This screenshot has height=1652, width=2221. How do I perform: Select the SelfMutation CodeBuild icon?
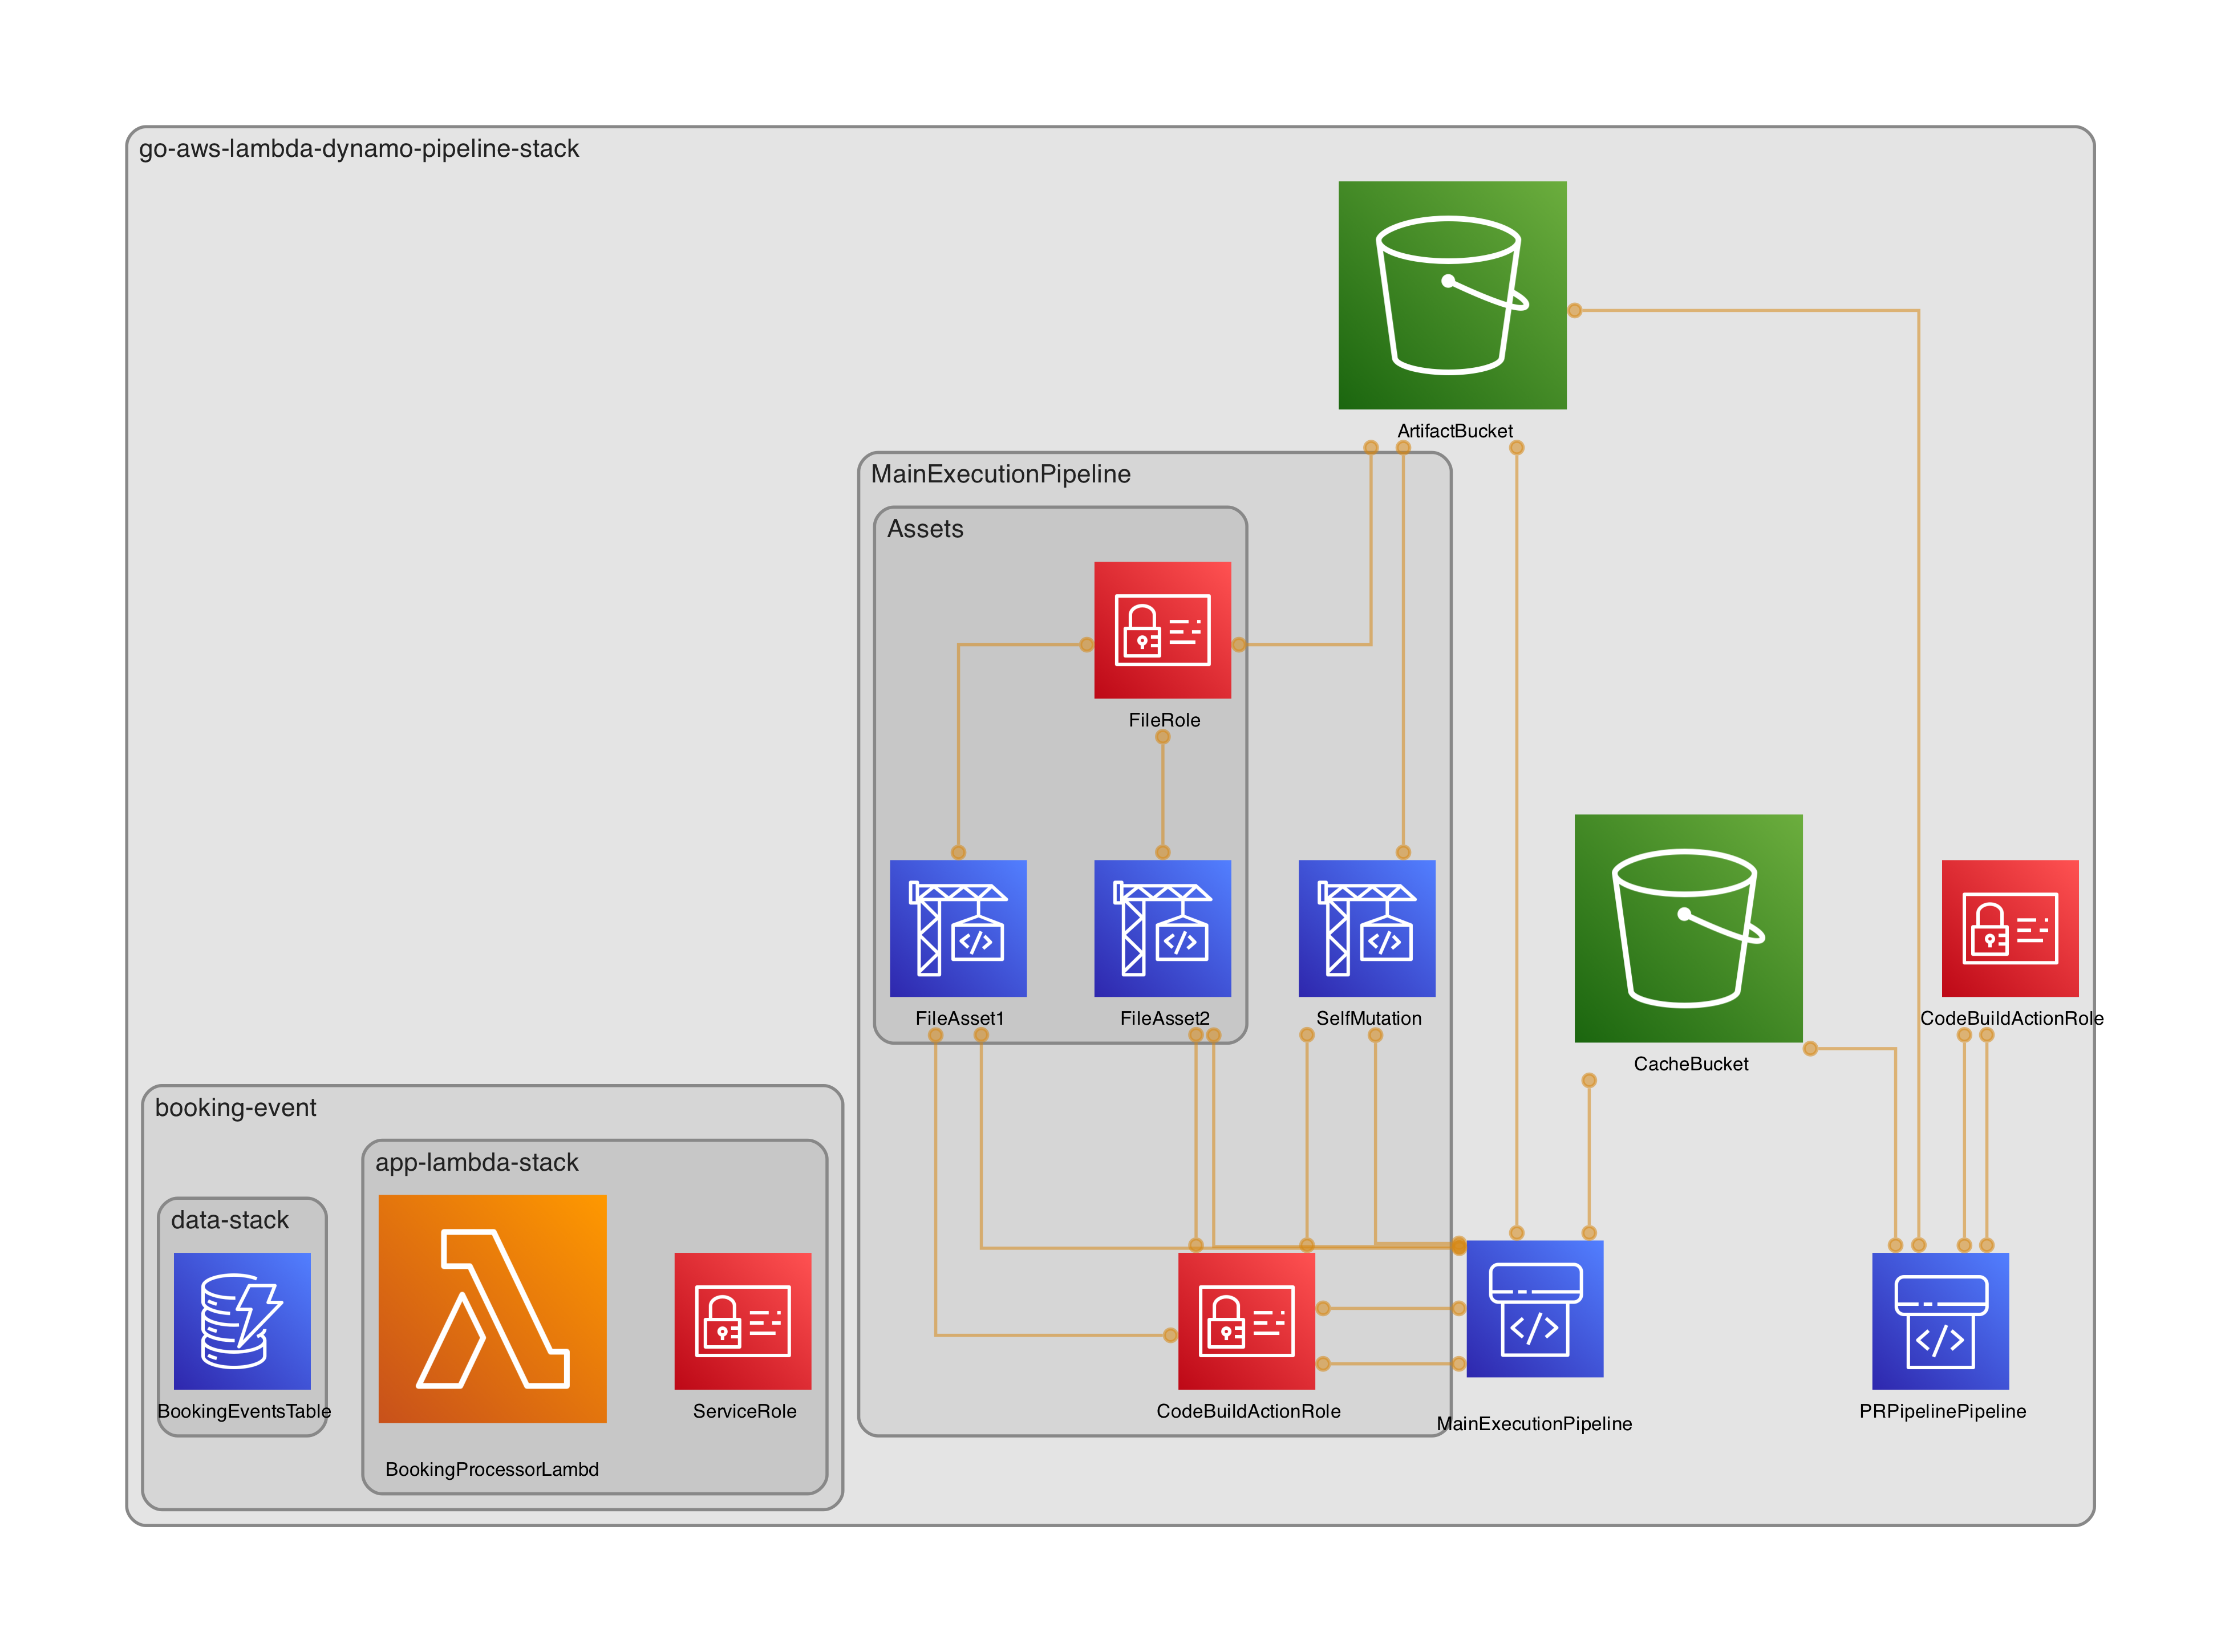(1367, 928)
